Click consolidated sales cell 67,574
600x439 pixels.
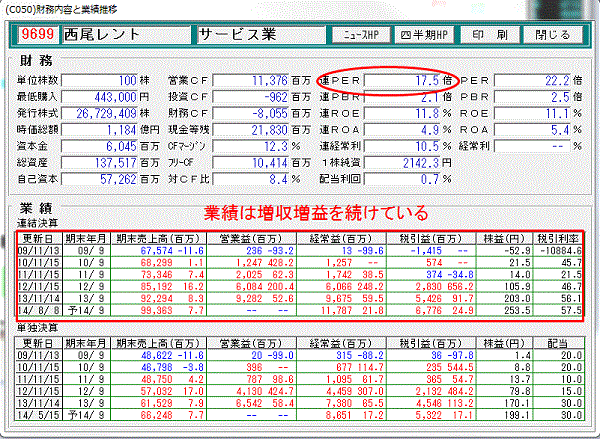coord(157,251)
